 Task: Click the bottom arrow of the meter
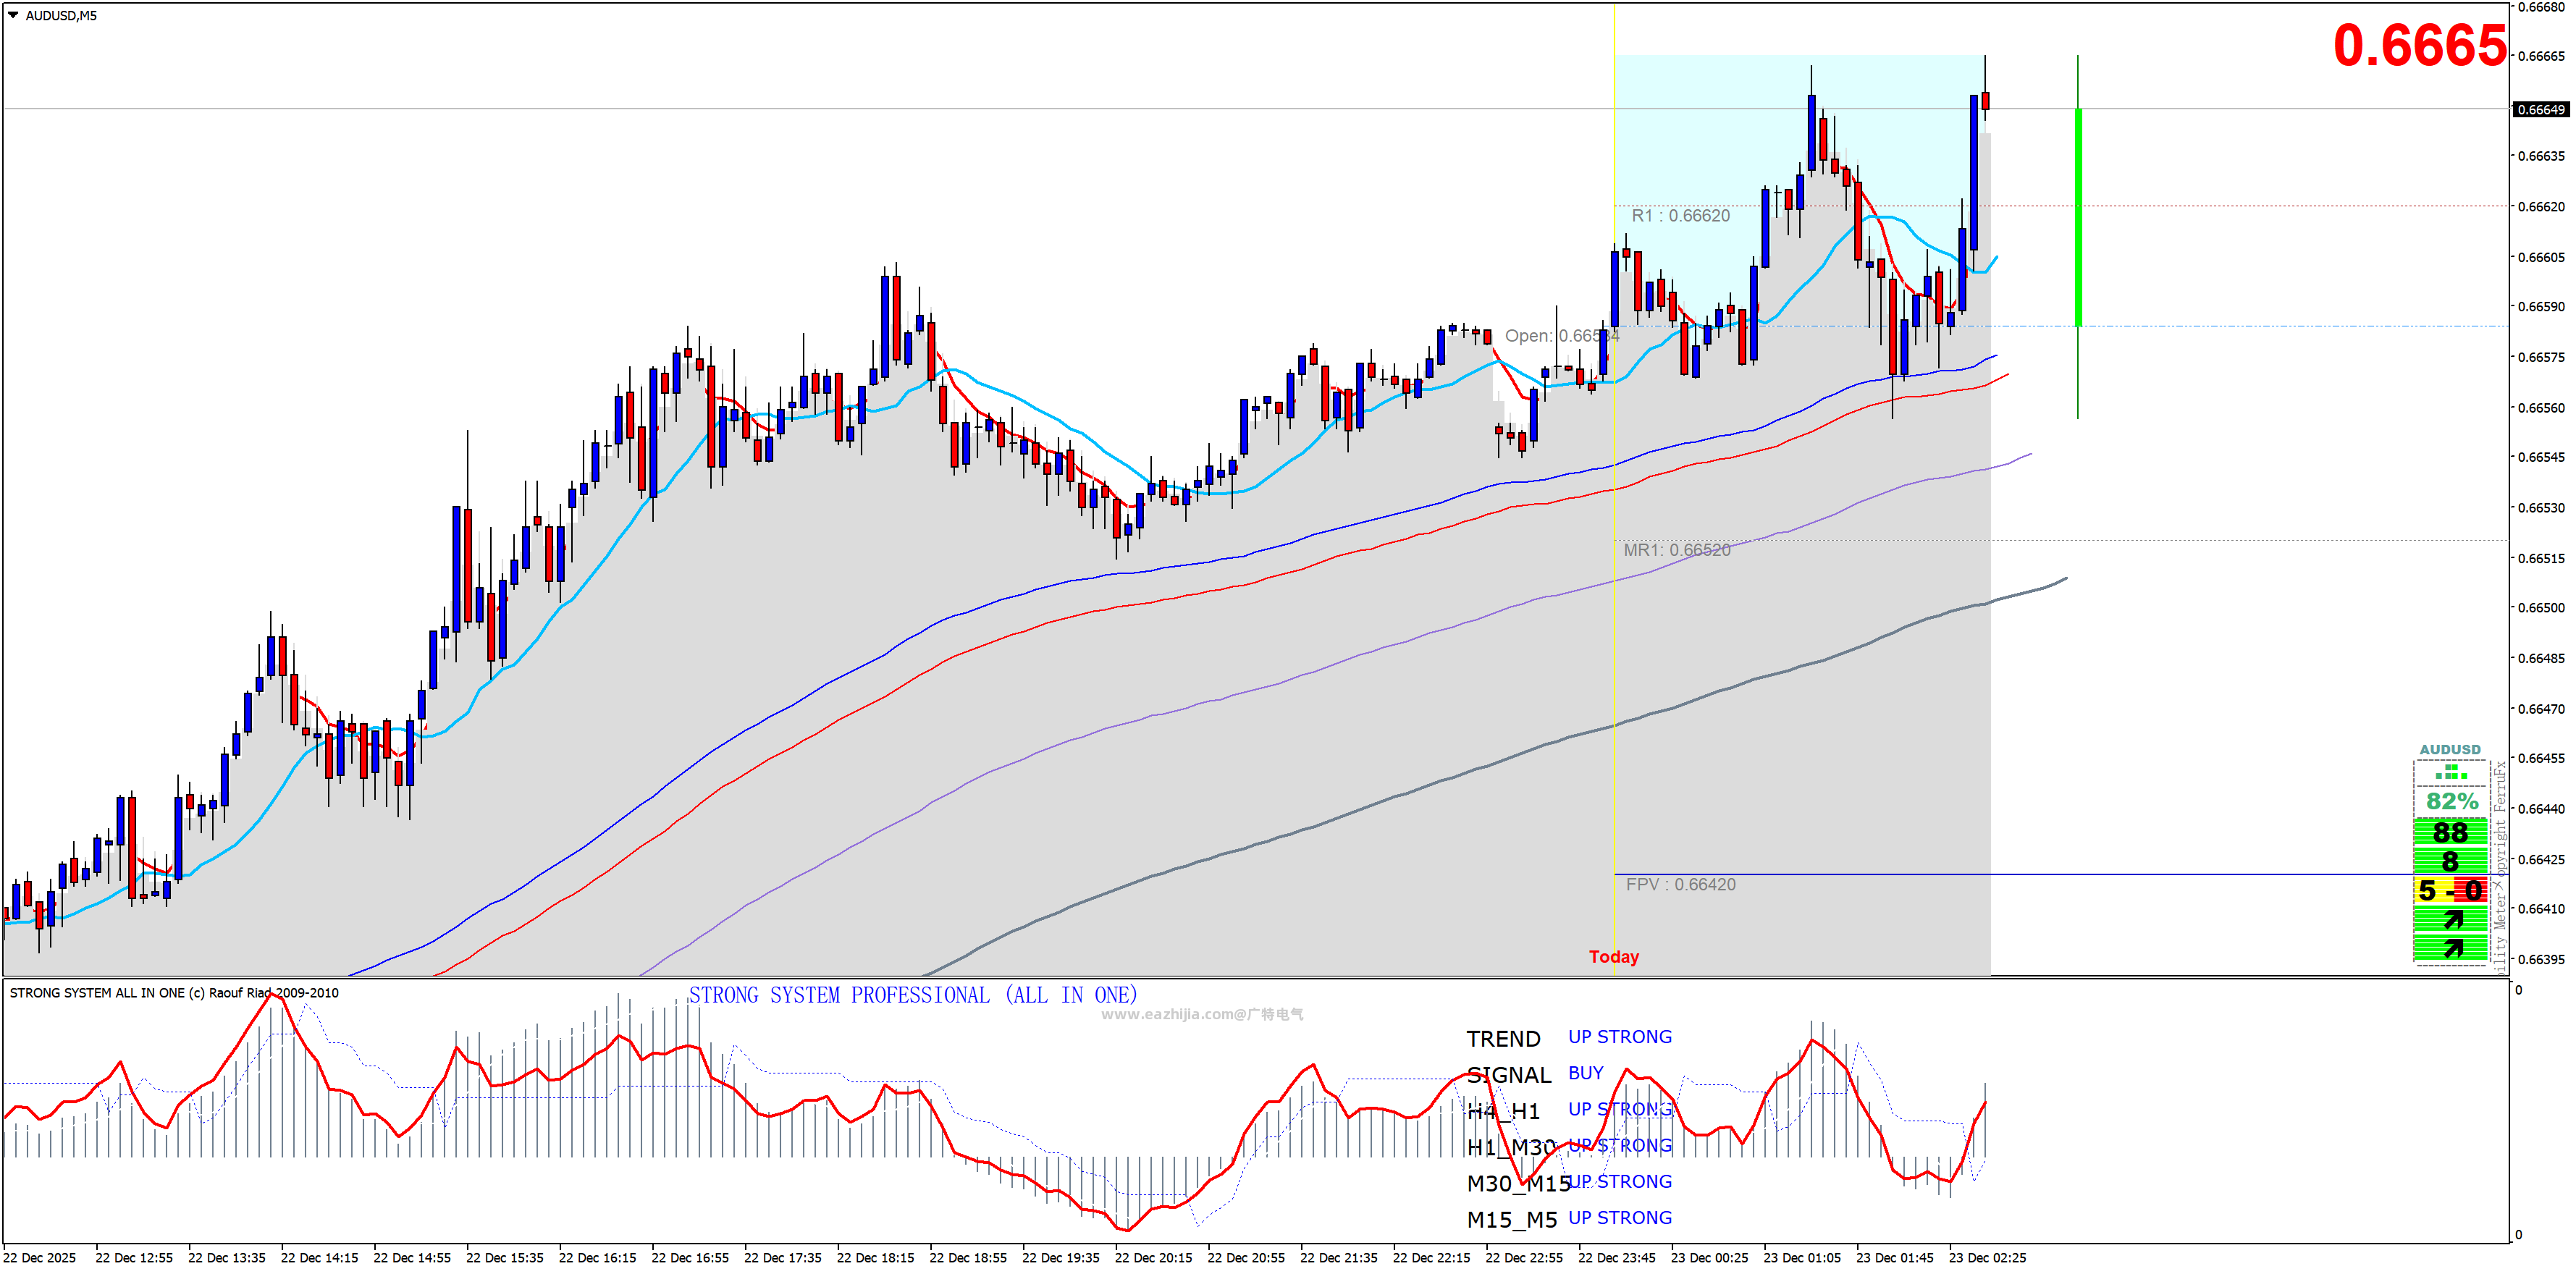pos(2453,948)
